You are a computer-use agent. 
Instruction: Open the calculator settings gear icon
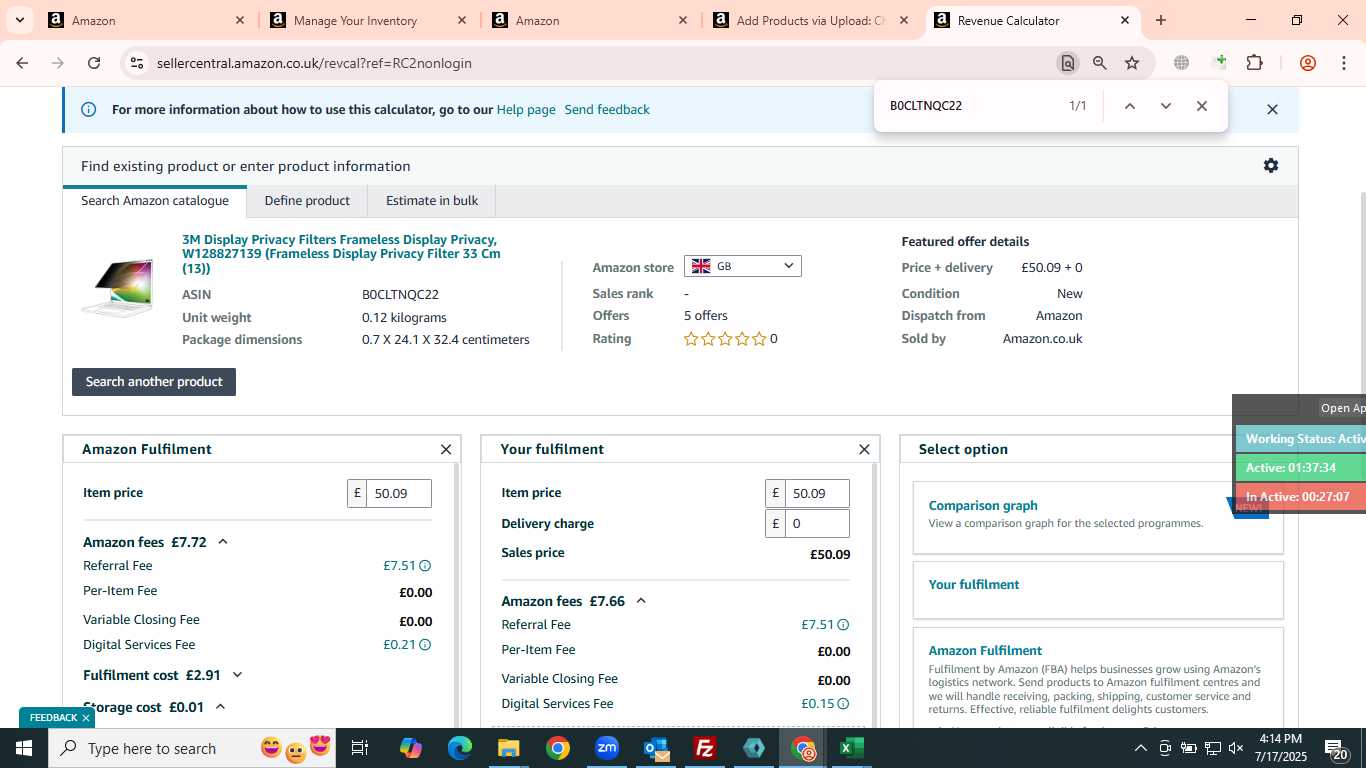click(1271, 166)
